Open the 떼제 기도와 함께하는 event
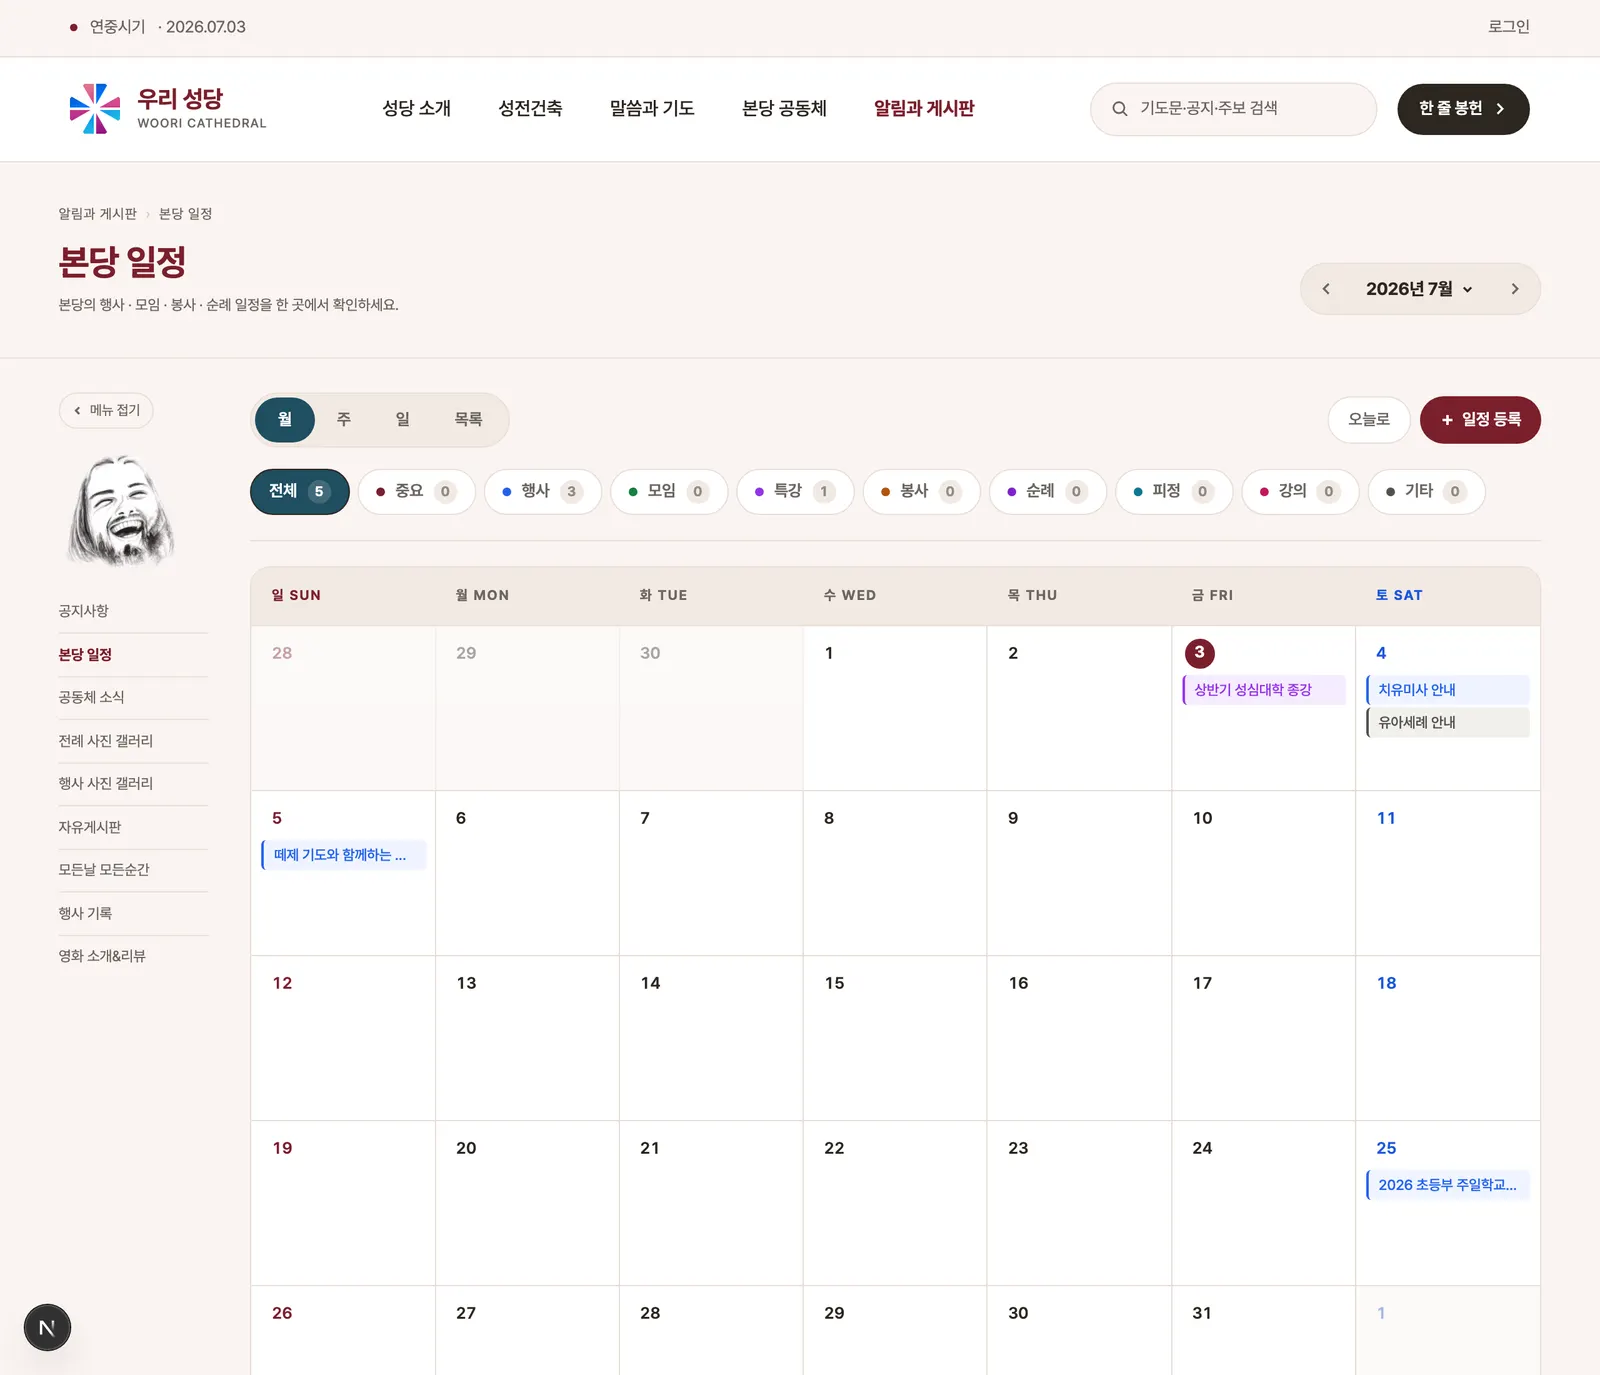Screen dimensions: 1600x1375 coord(344,855)
